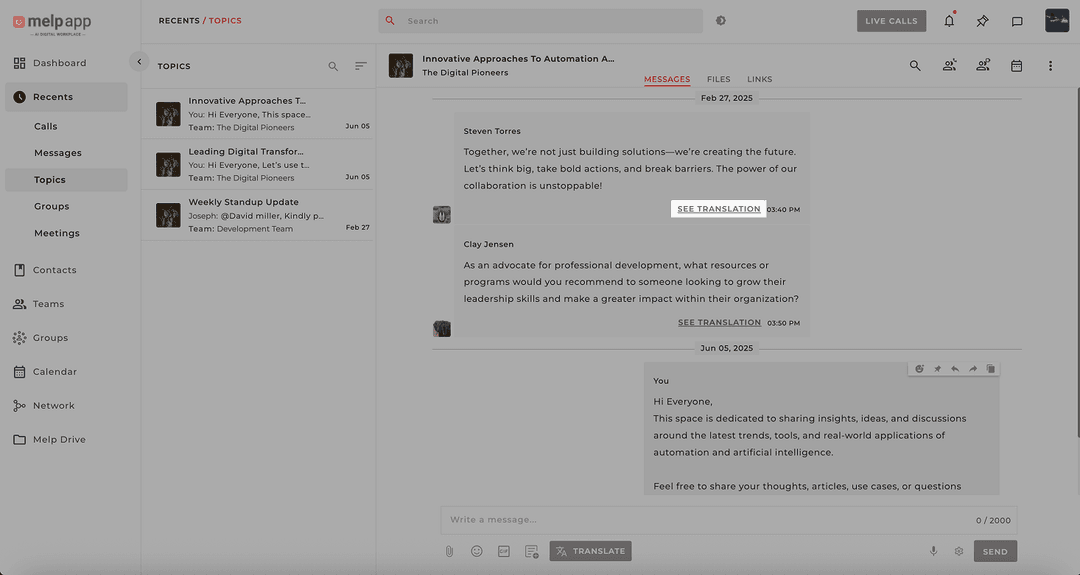Open the GIF picker
Screen dimensions: 1080x575
504,551
